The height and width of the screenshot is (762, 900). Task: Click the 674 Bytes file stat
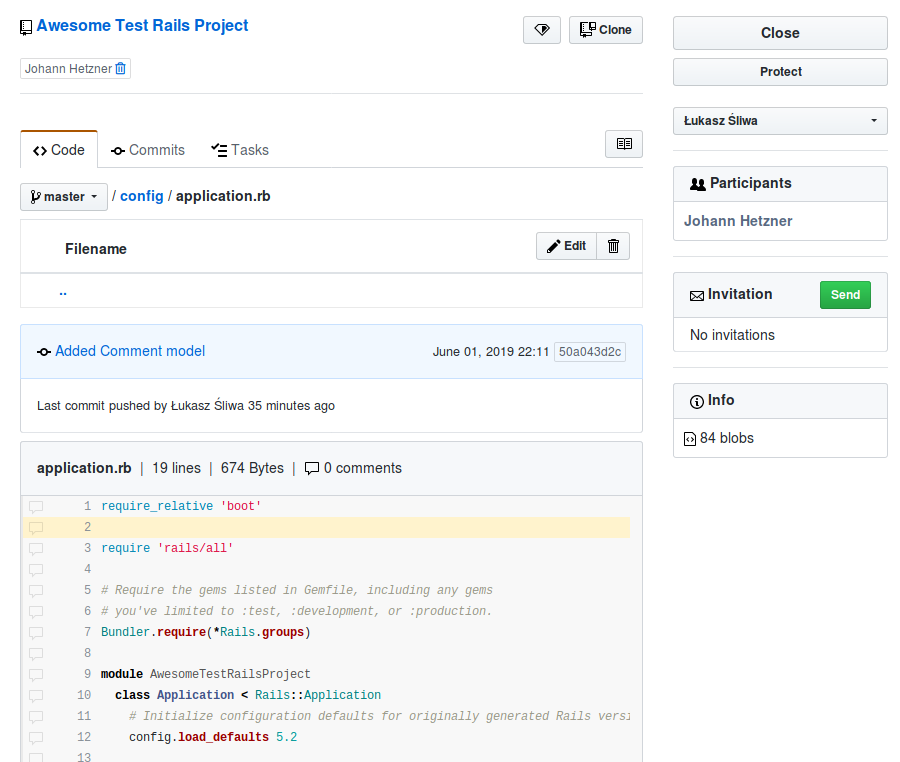click(x=252, y=468)
